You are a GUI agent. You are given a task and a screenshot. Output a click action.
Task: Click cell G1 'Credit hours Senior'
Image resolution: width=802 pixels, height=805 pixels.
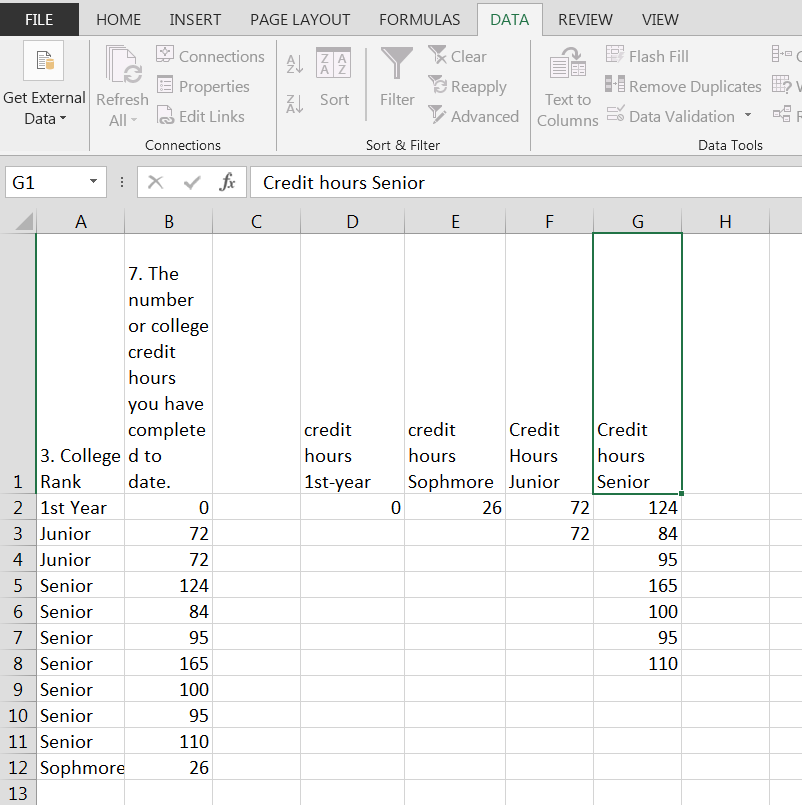click(638, 363)
